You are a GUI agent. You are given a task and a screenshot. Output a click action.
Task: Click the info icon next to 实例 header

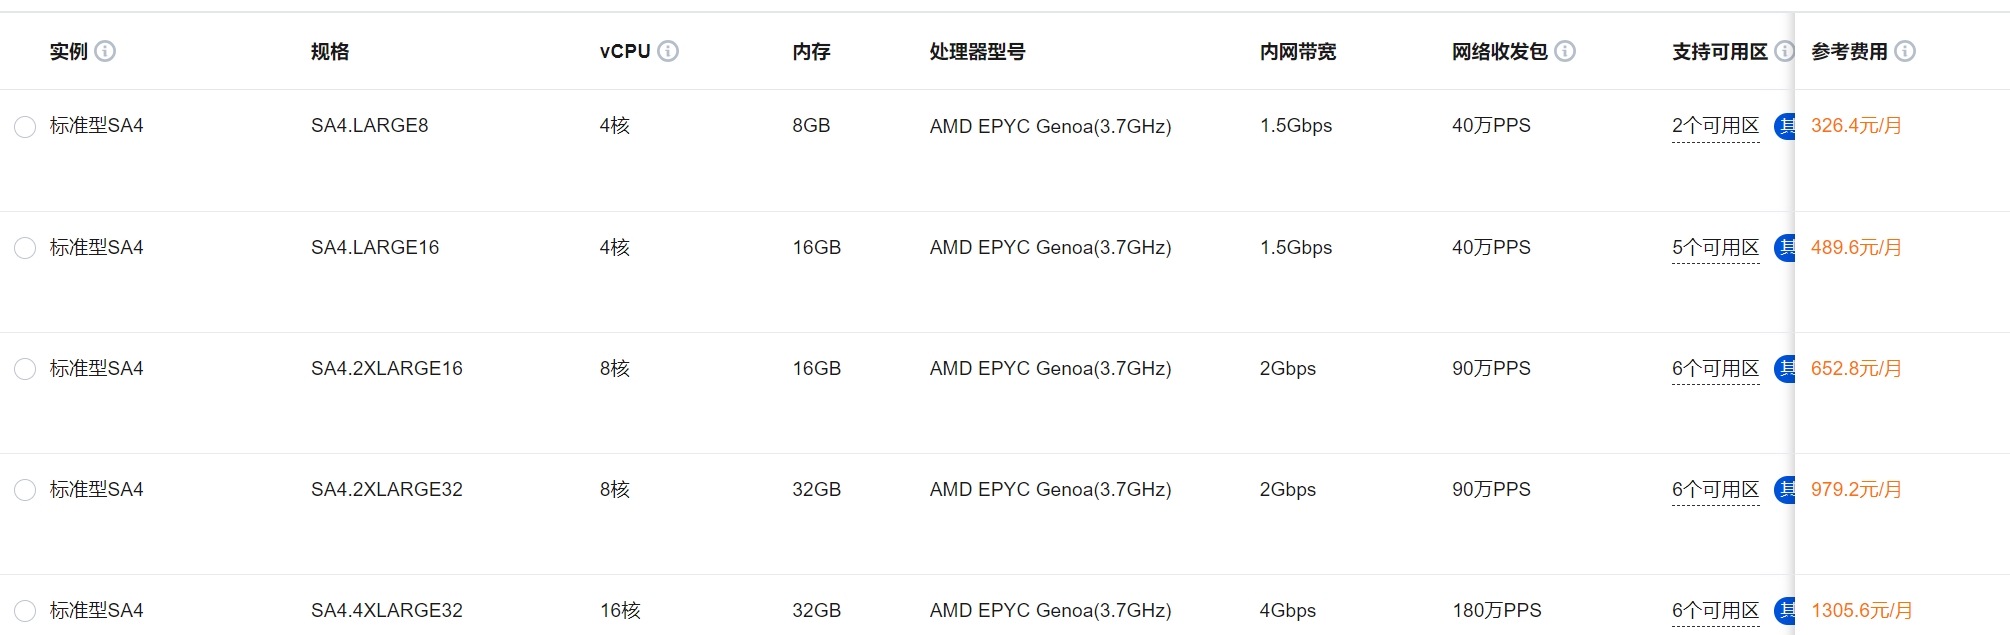pyautogui.click(x=105, y=51)
